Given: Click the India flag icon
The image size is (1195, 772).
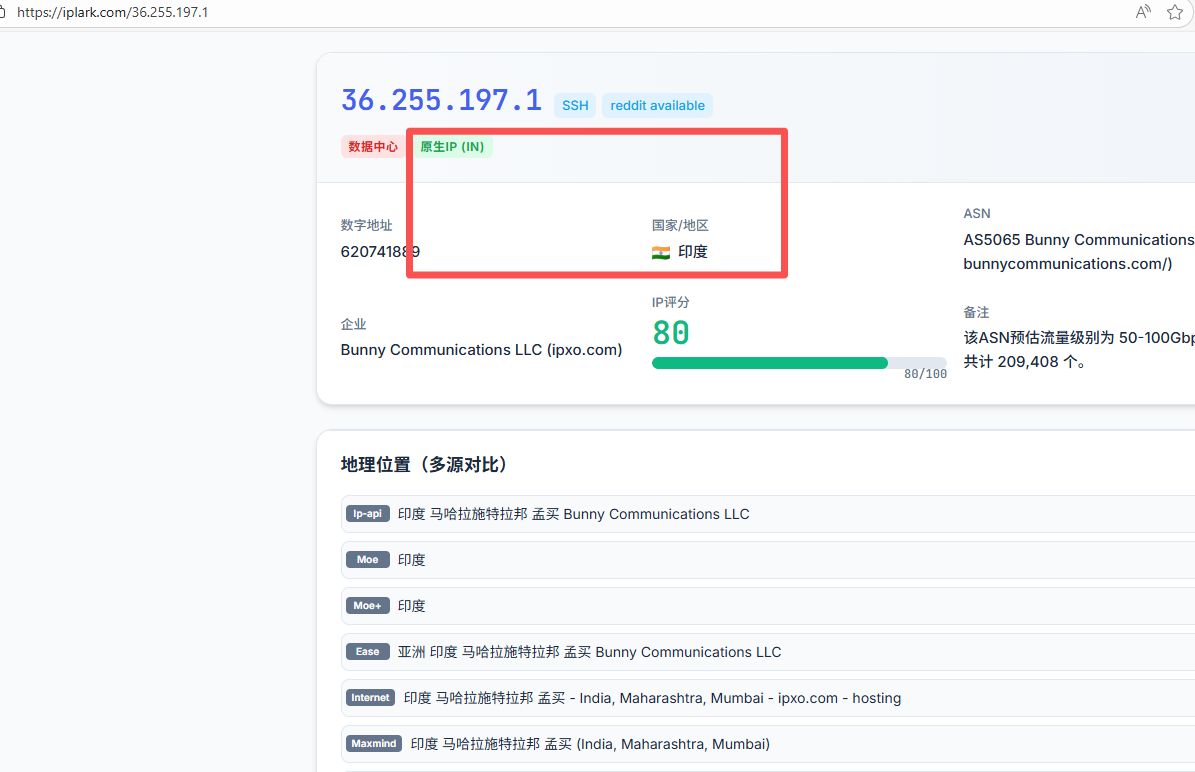Looking at the screenshot, I should (661, 253).
